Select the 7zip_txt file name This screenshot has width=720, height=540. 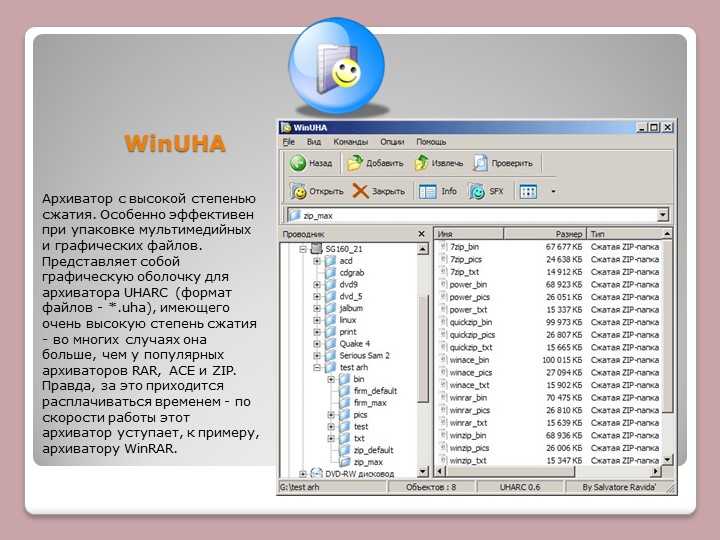point(464,272)
